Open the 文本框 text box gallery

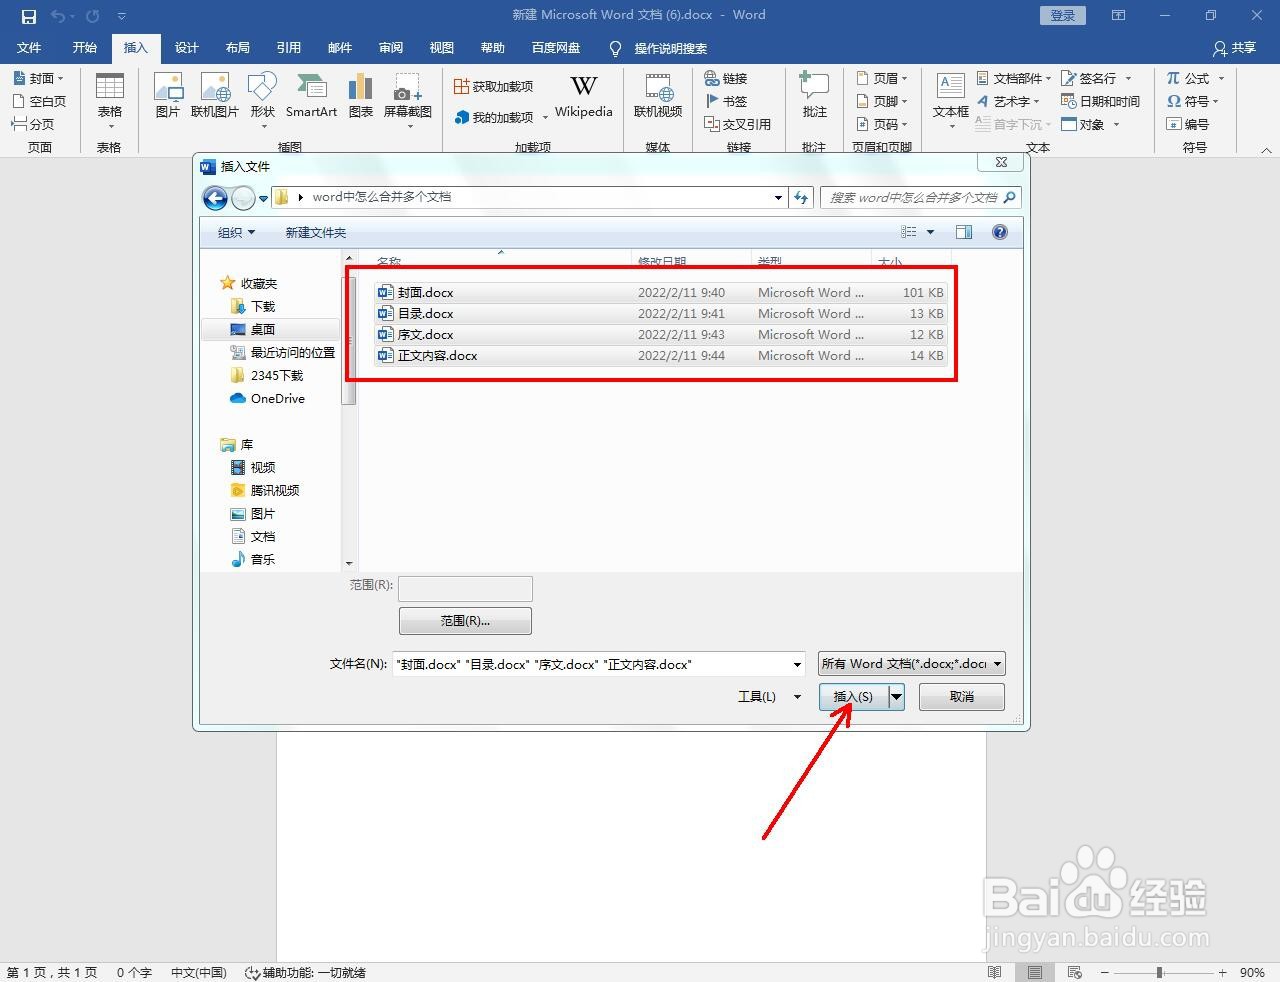950,101
